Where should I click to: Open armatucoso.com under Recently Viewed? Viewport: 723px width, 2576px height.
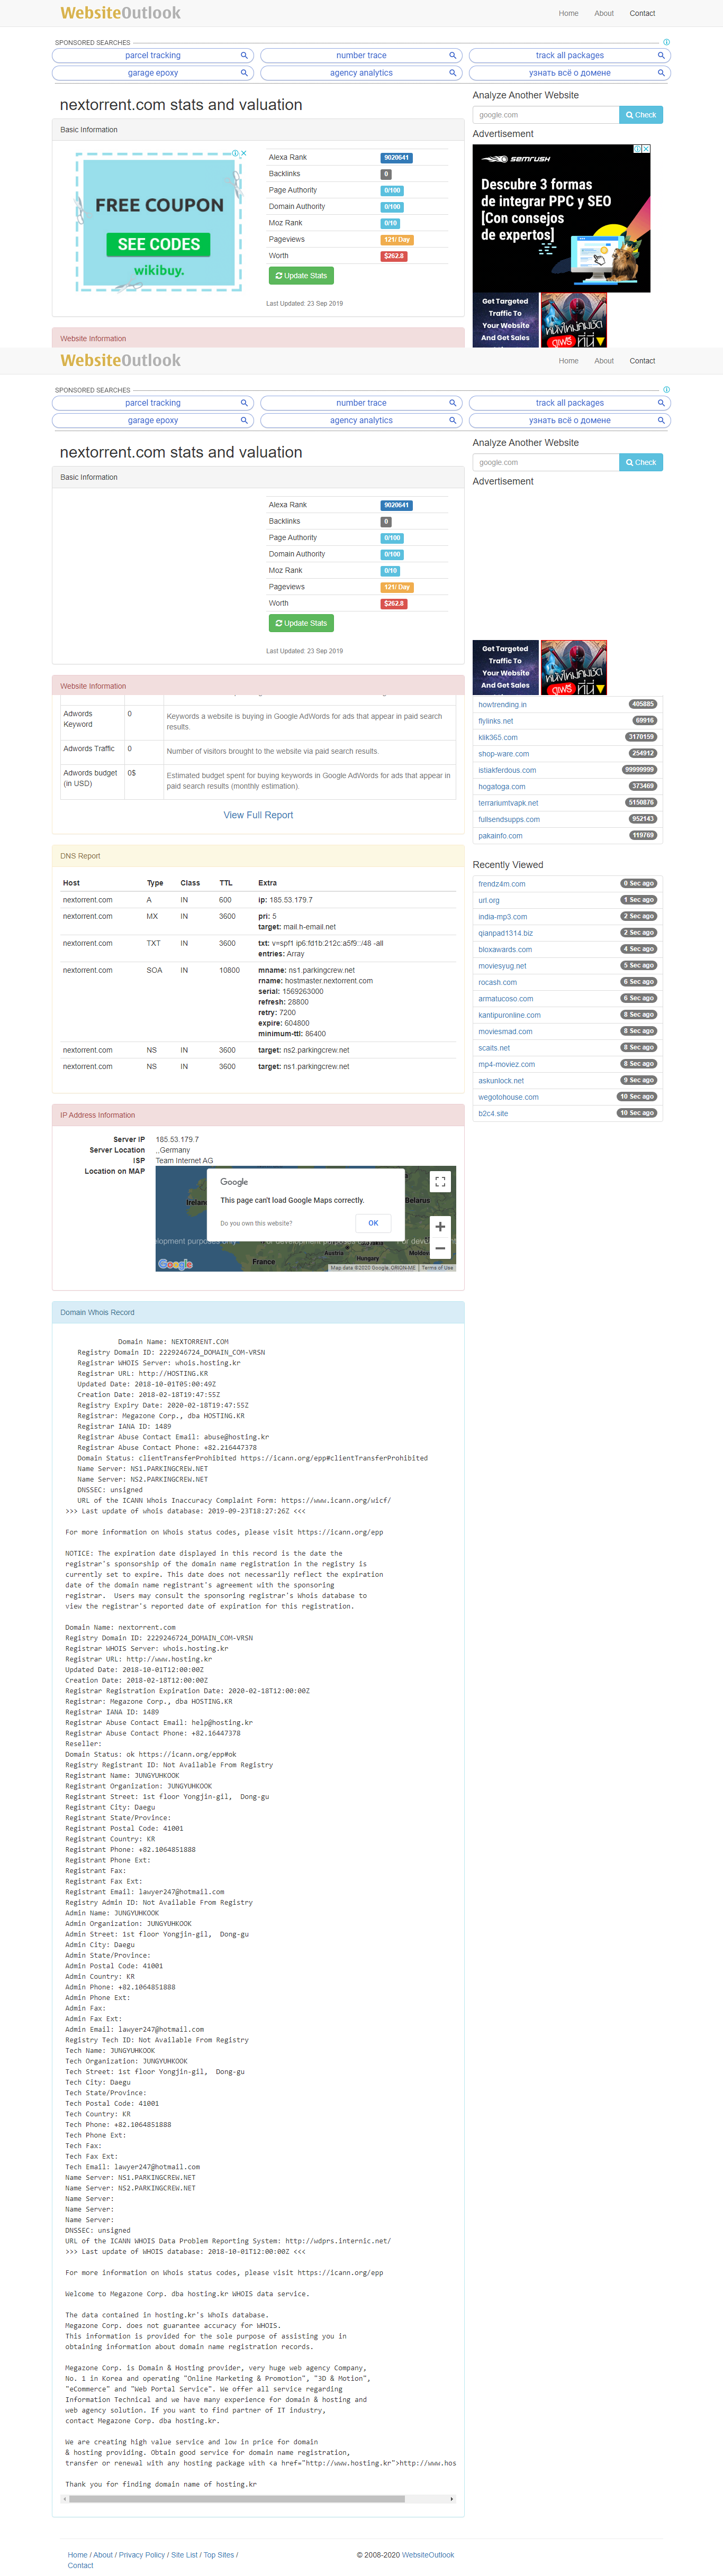tap(505, 998)
